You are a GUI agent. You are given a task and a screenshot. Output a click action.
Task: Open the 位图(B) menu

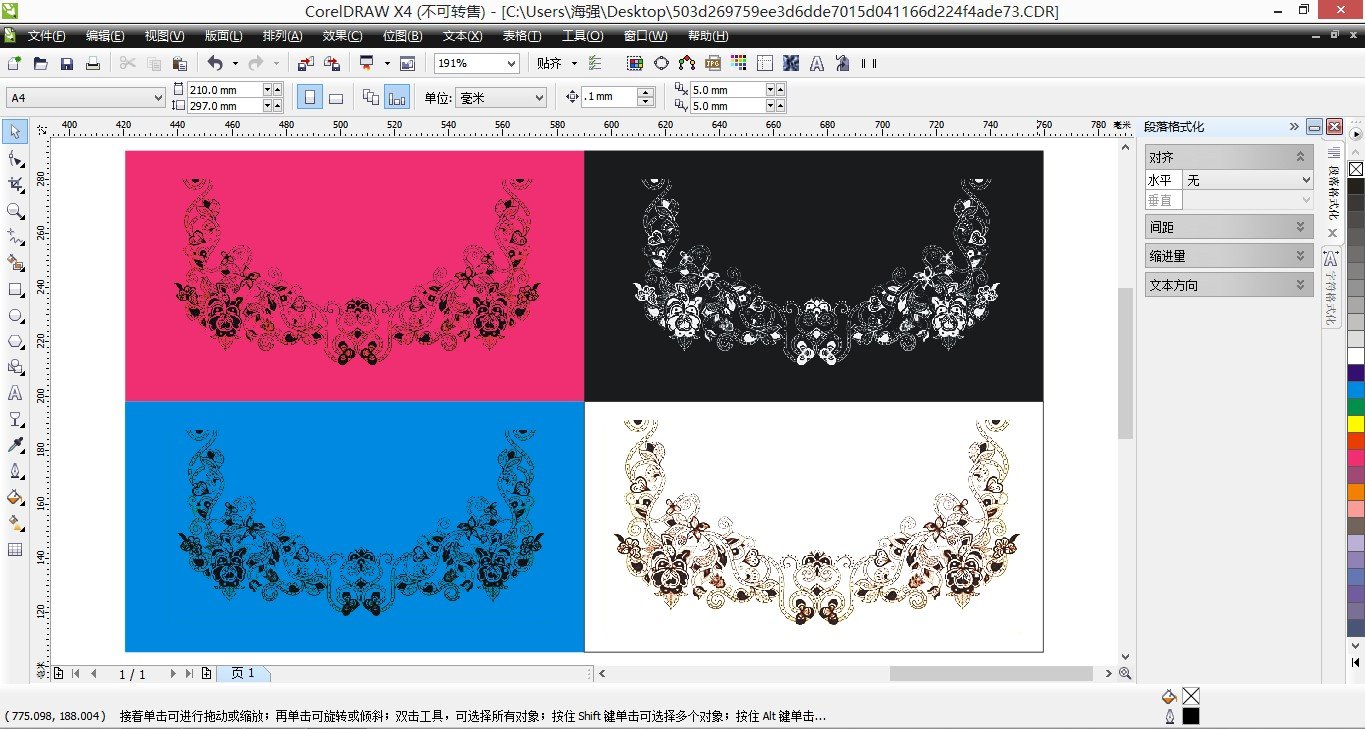(x=402, y=36)
